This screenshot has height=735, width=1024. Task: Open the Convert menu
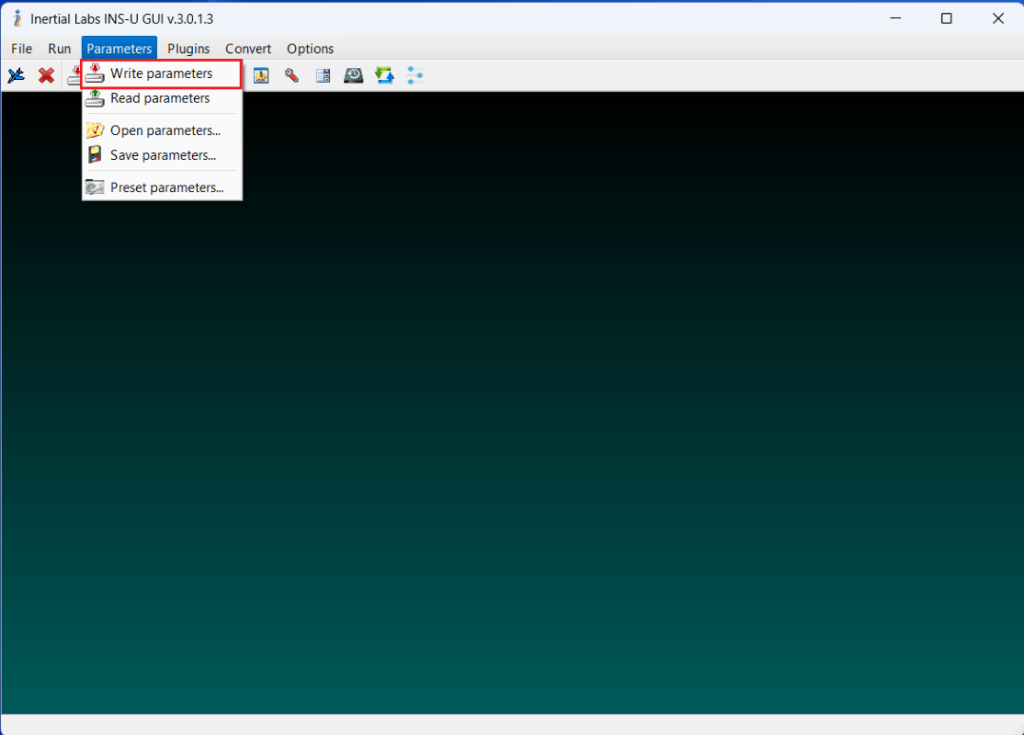pyautogui.click(x=248, y=48)
